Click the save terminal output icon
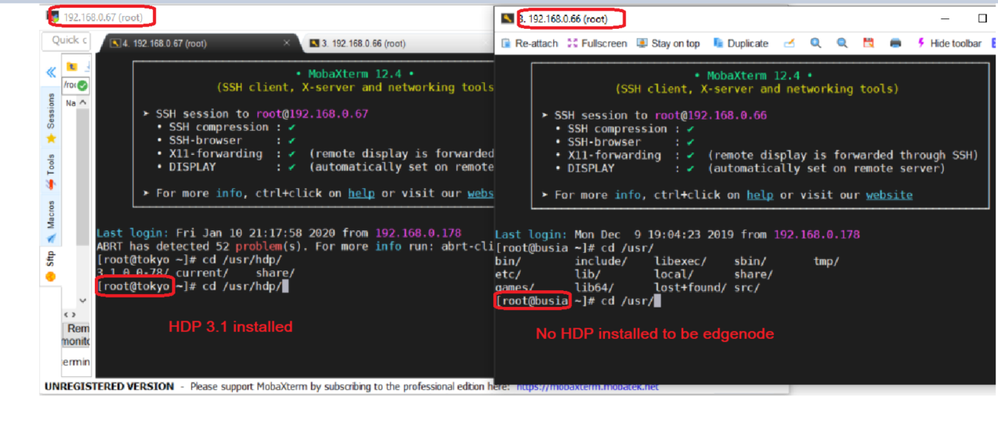The width and height of the screenshot is (998, 429). 868,43
